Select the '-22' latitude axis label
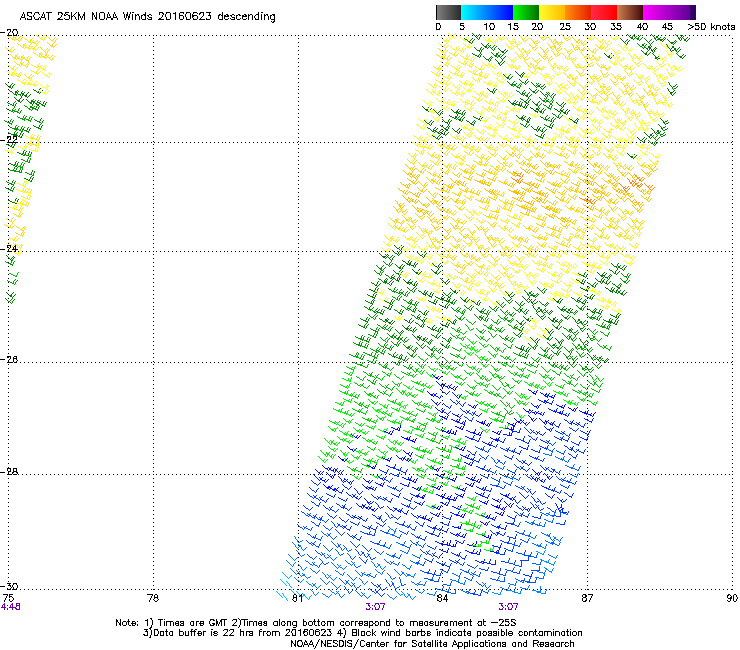740x650 pixels. point(9,140)
